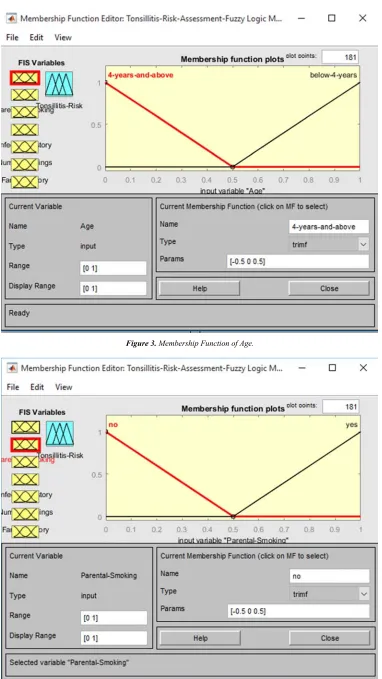
Task: Click the 'Ready' status bar text
Action: (19, 313)
